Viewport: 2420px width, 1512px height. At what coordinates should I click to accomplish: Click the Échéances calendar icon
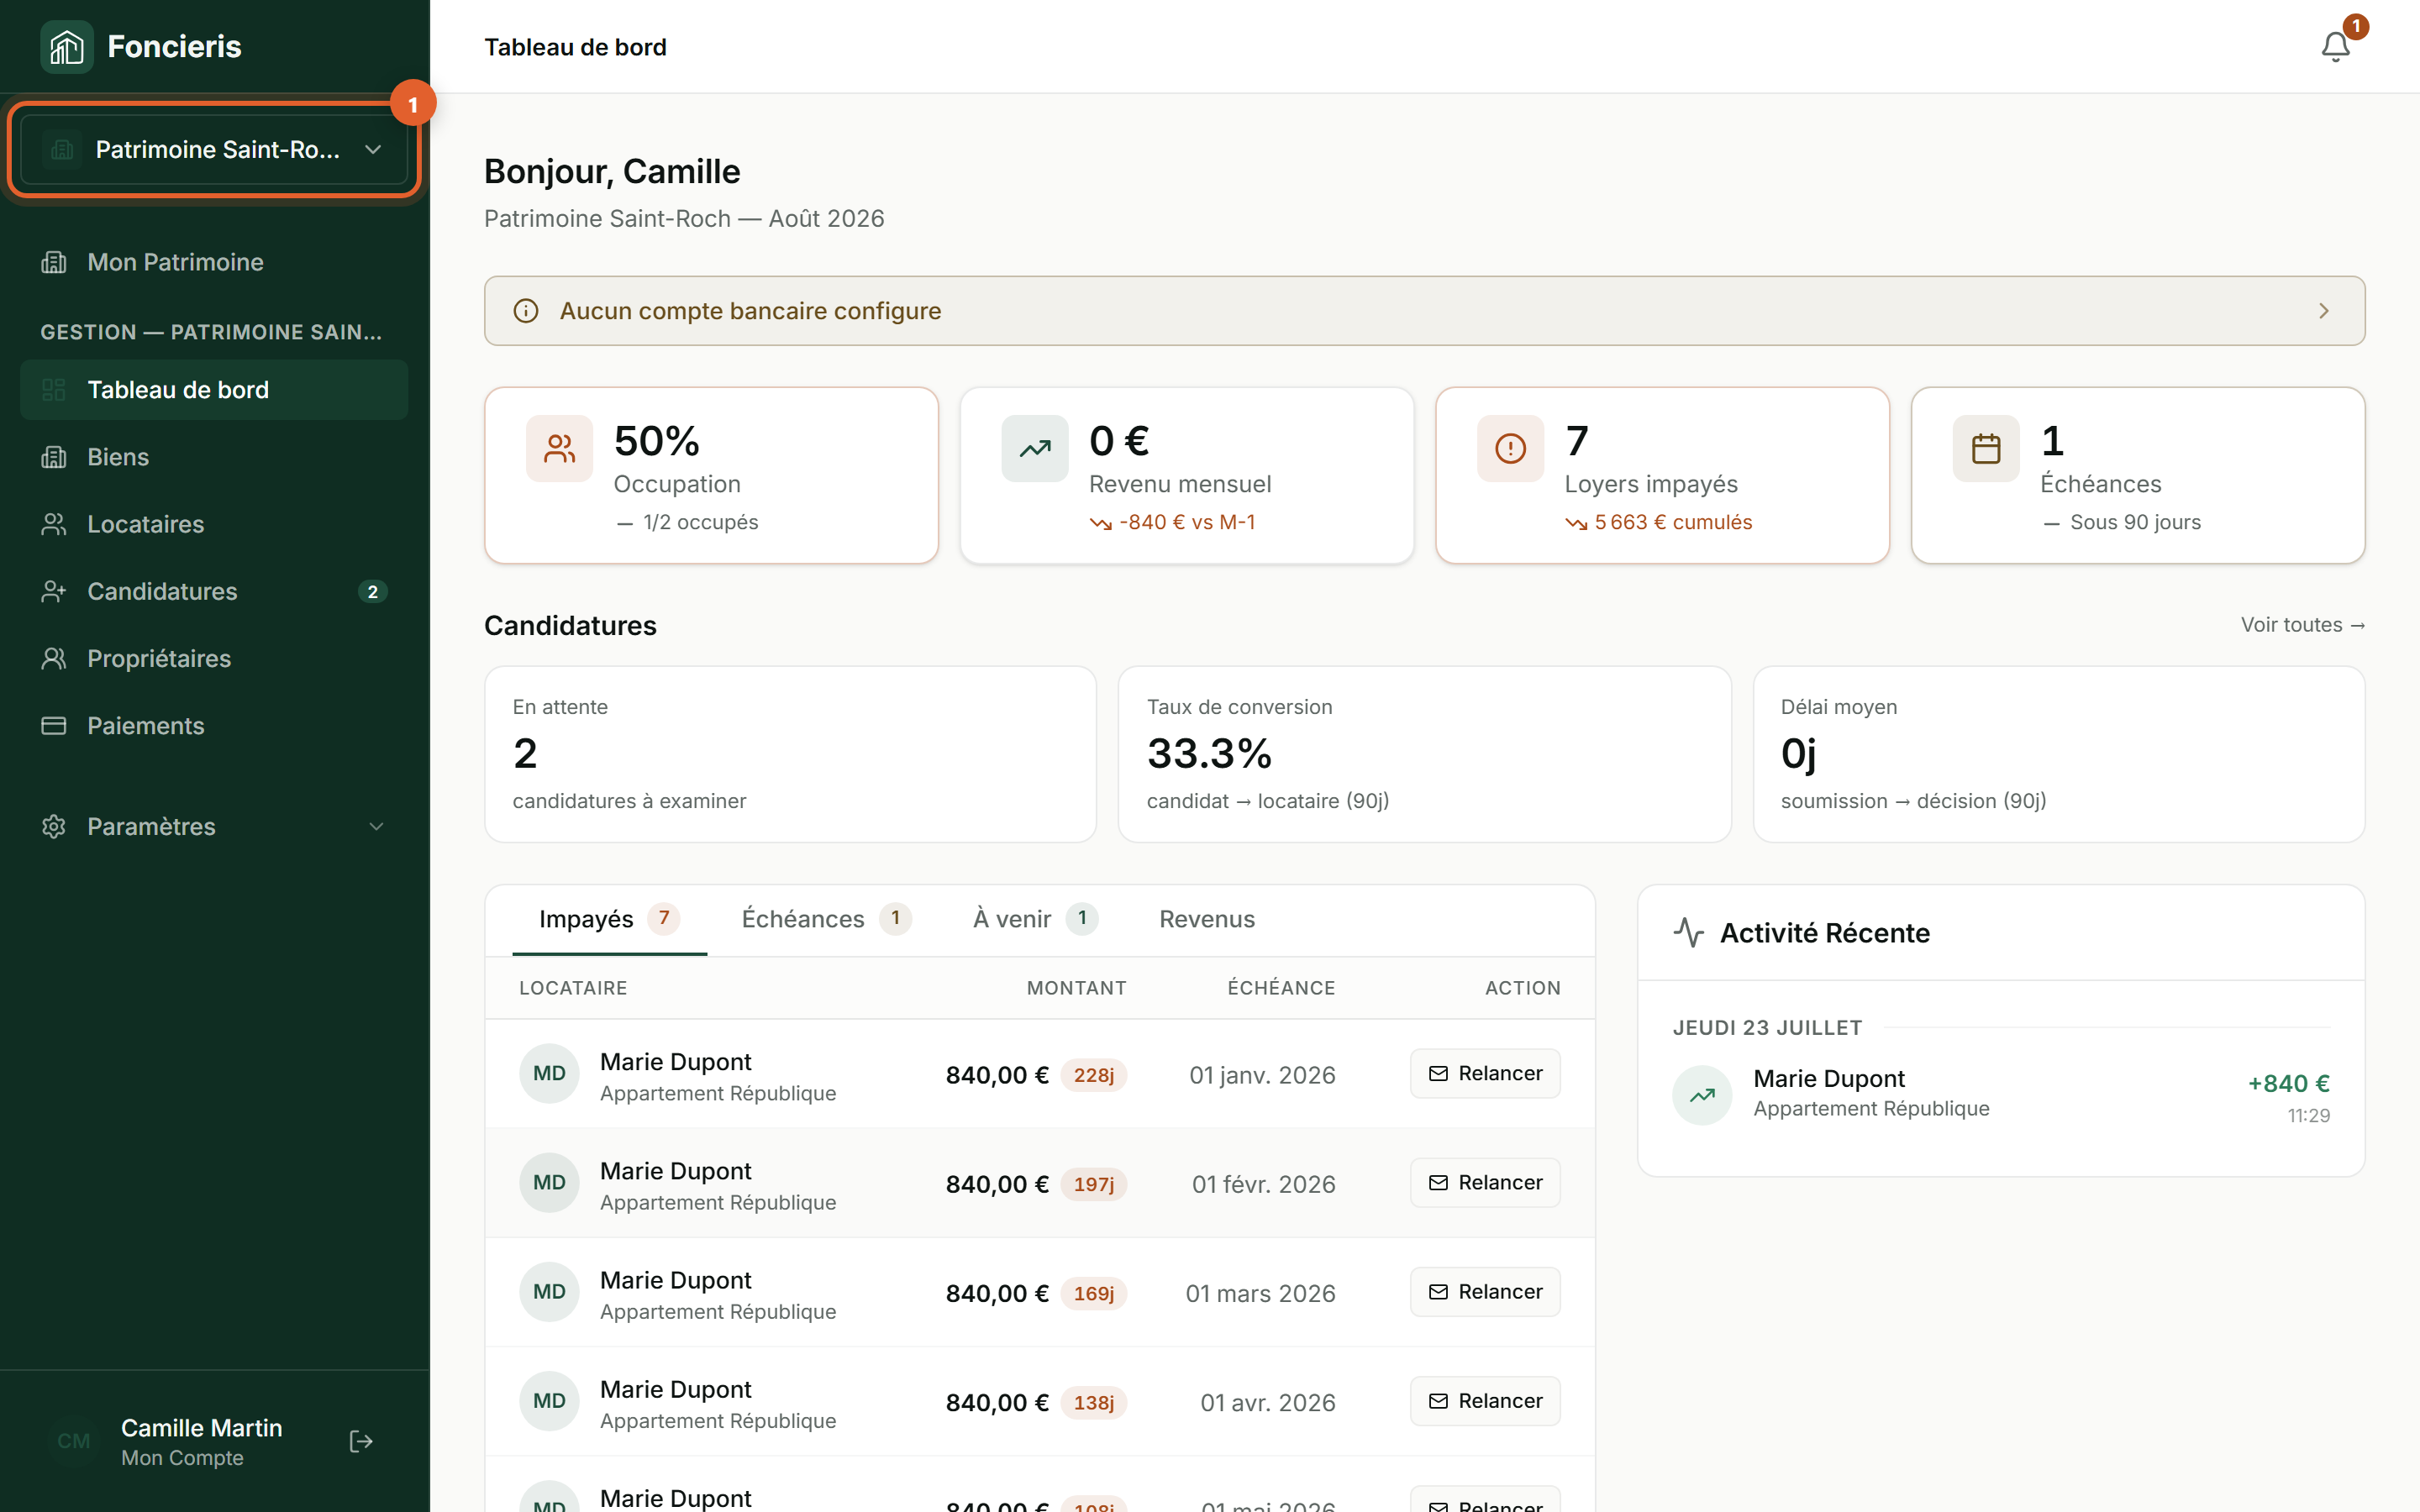pos(1986,448)
